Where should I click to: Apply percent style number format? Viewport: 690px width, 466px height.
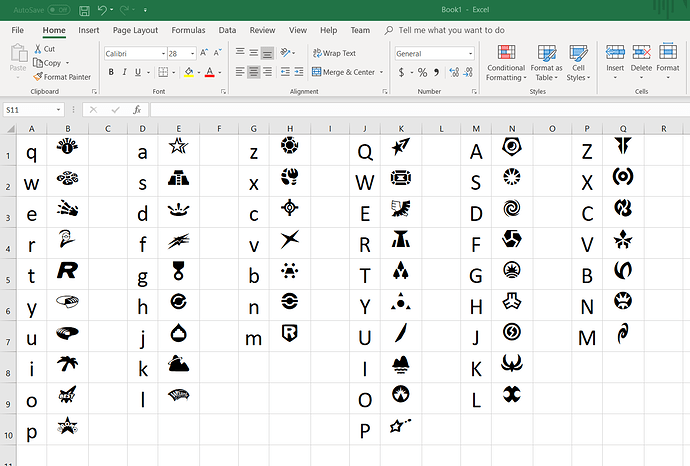coord(422,72)
